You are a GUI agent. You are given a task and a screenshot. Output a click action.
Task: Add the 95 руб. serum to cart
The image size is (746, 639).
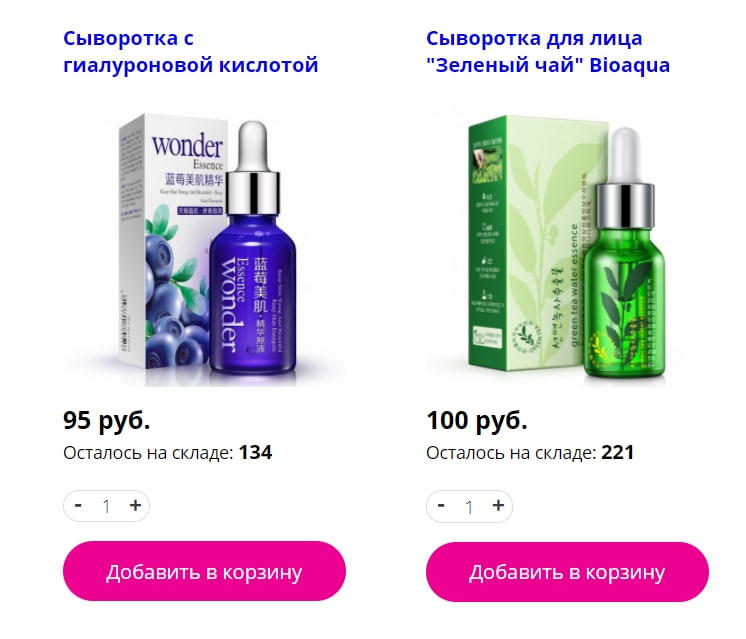(x=204, y=571)
